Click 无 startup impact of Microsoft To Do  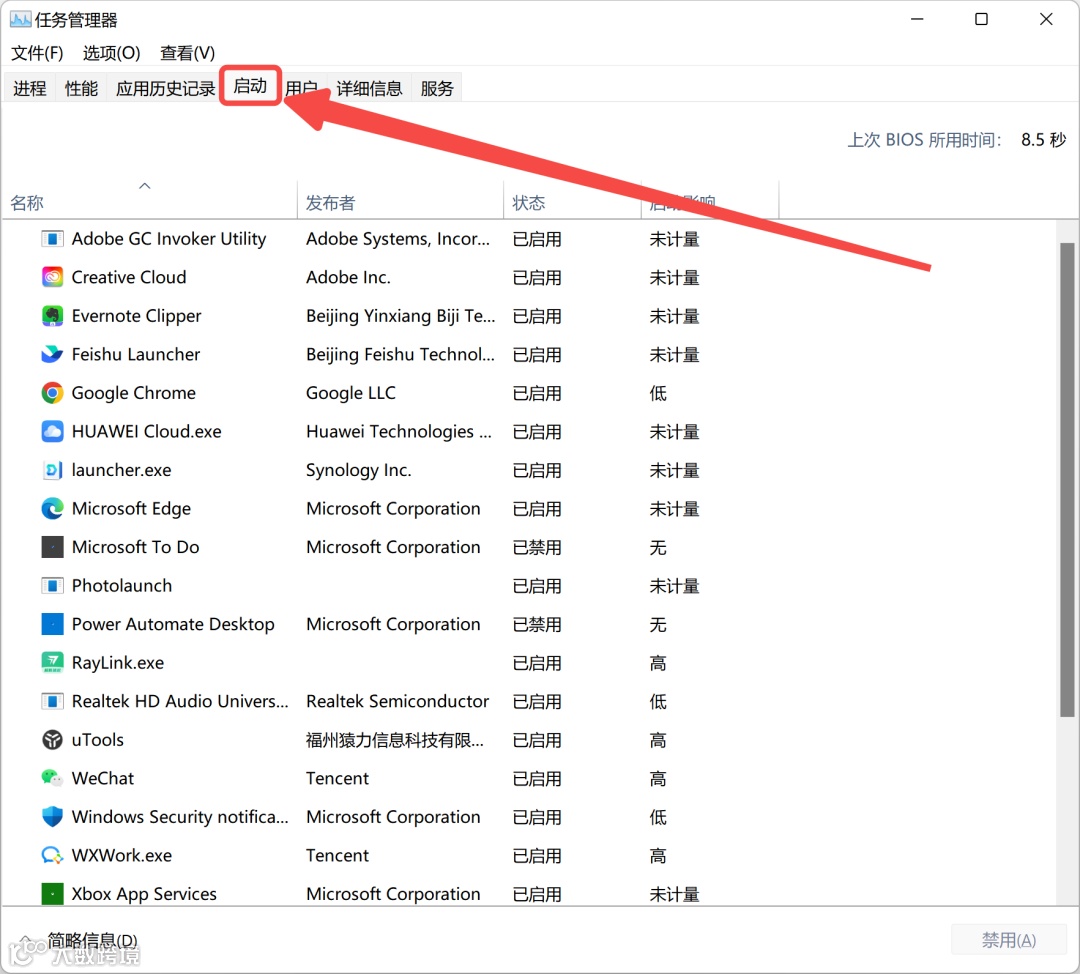click(658, 548)
